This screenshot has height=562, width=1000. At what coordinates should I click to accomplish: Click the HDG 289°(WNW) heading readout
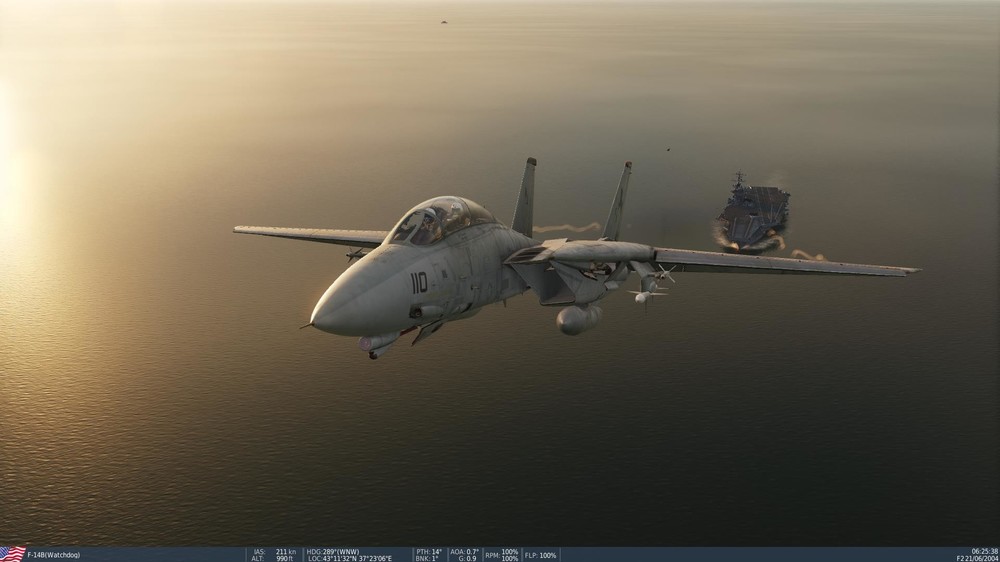tap(332, 552)
